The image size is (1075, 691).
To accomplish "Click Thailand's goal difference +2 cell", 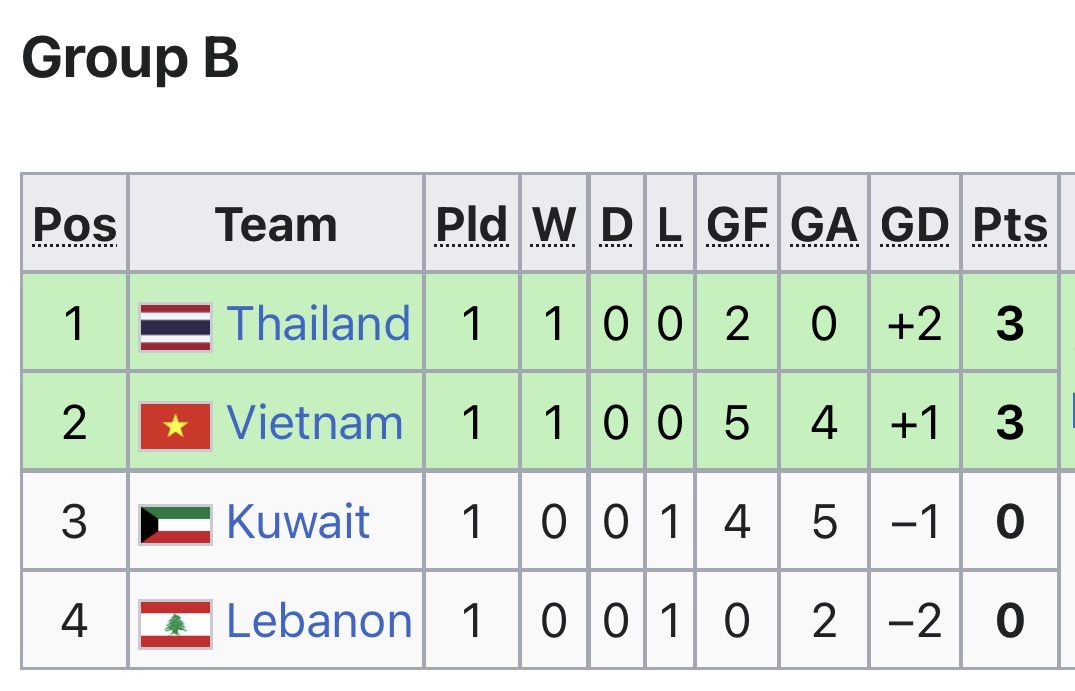I will pos(914,325).
